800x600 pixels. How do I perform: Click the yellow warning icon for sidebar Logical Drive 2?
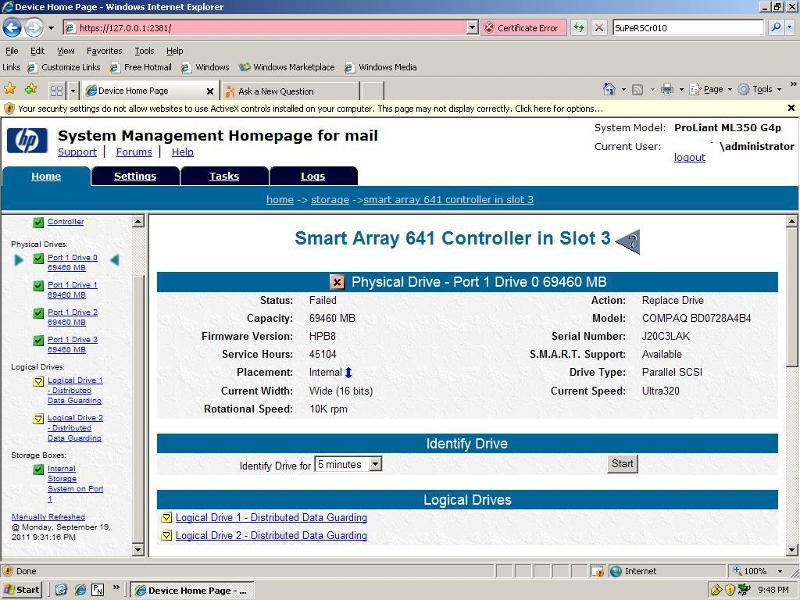click(38, 419)
